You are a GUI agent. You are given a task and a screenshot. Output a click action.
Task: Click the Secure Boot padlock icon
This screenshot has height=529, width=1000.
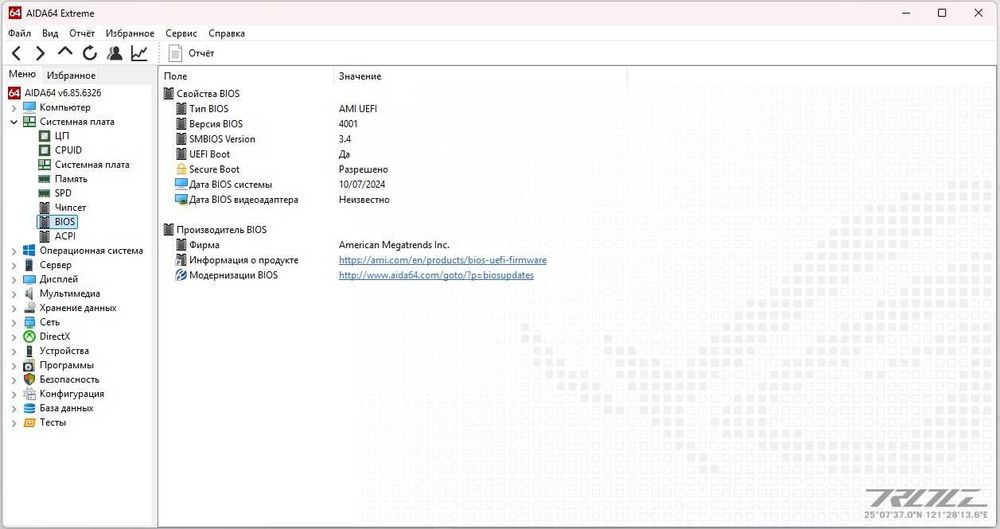tap(181, 170)
